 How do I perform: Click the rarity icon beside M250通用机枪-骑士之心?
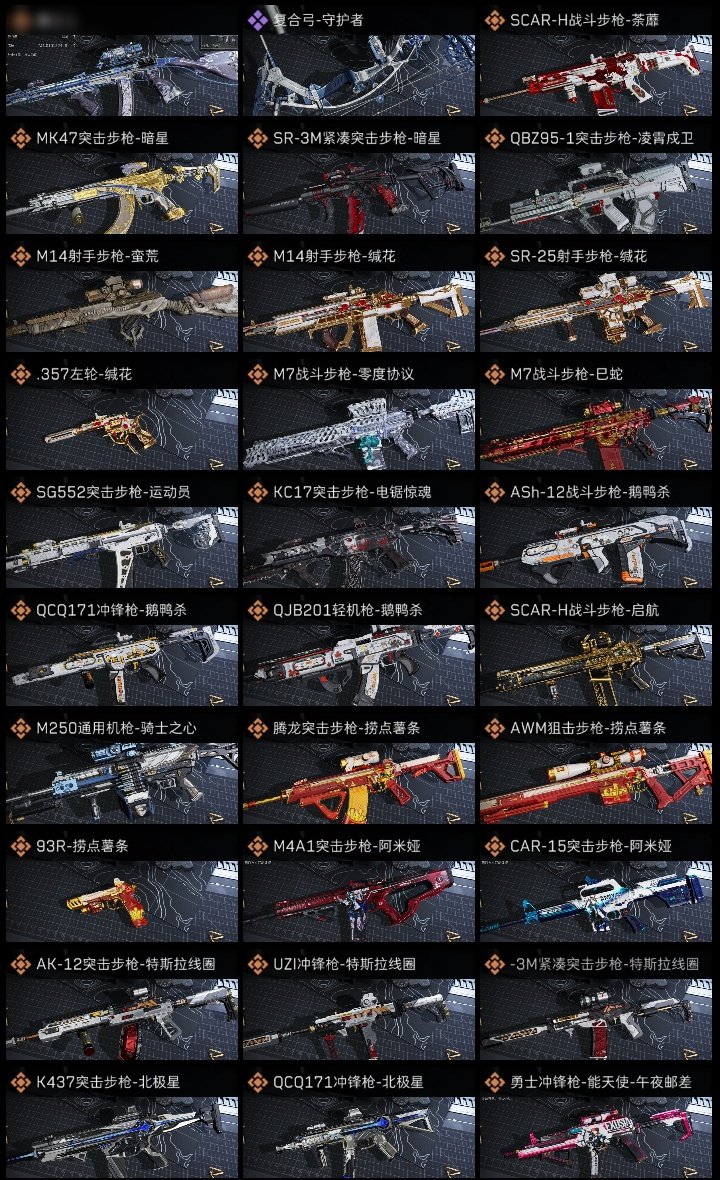[x=20, y=728]
